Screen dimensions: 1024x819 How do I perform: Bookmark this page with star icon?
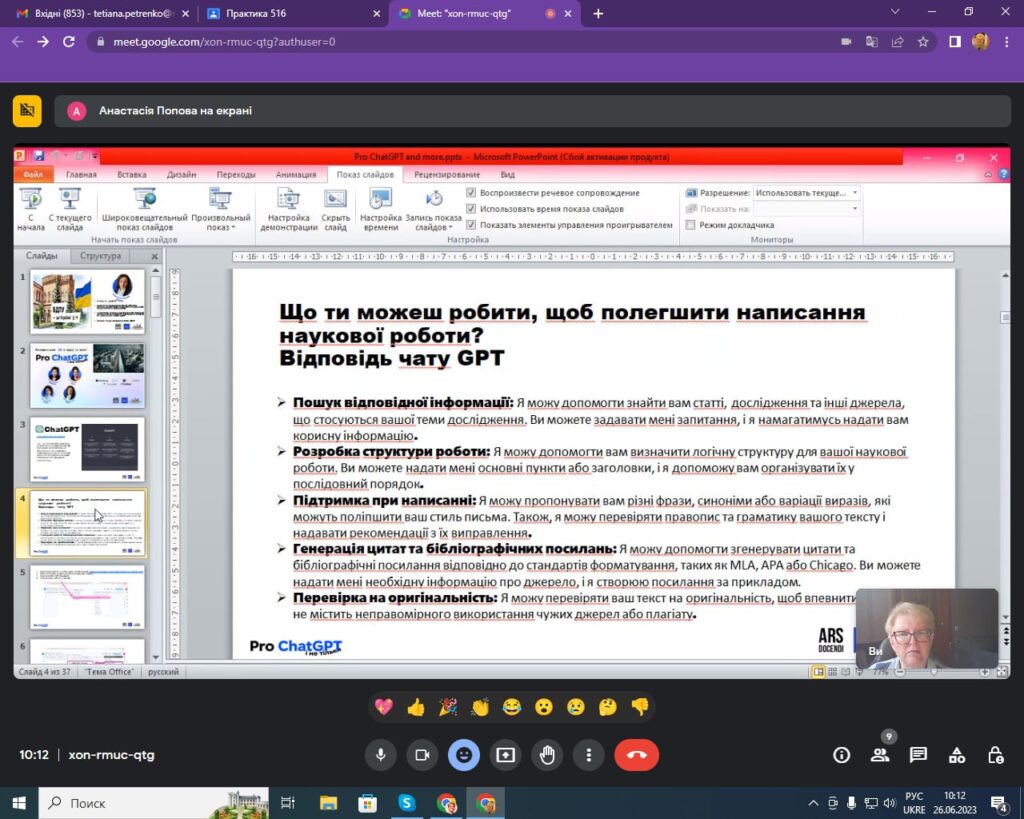pos(923,42)
